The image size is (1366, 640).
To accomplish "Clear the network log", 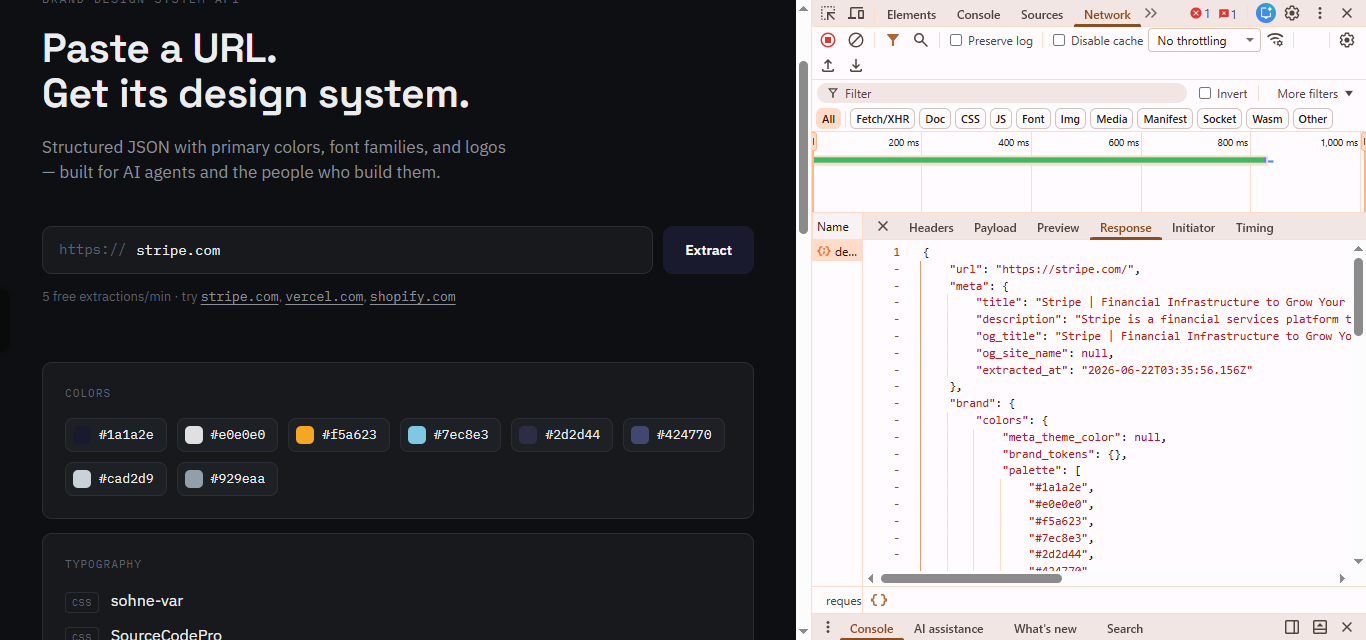I will point(856,40).
